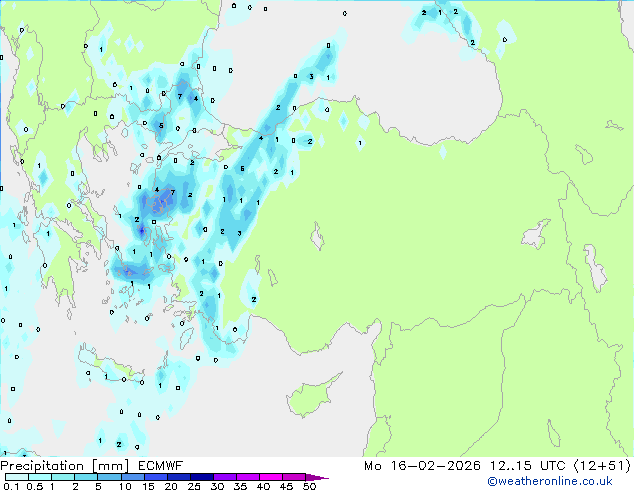Click the legend swatch between 20 and 25

[x=179, y=477]
